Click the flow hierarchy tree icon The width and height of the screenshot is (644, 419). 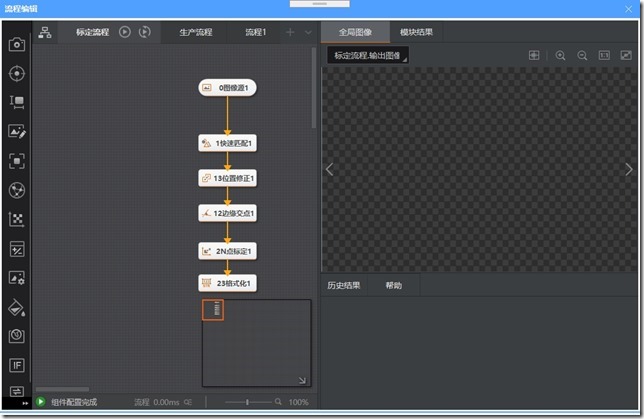click(45, 32)
